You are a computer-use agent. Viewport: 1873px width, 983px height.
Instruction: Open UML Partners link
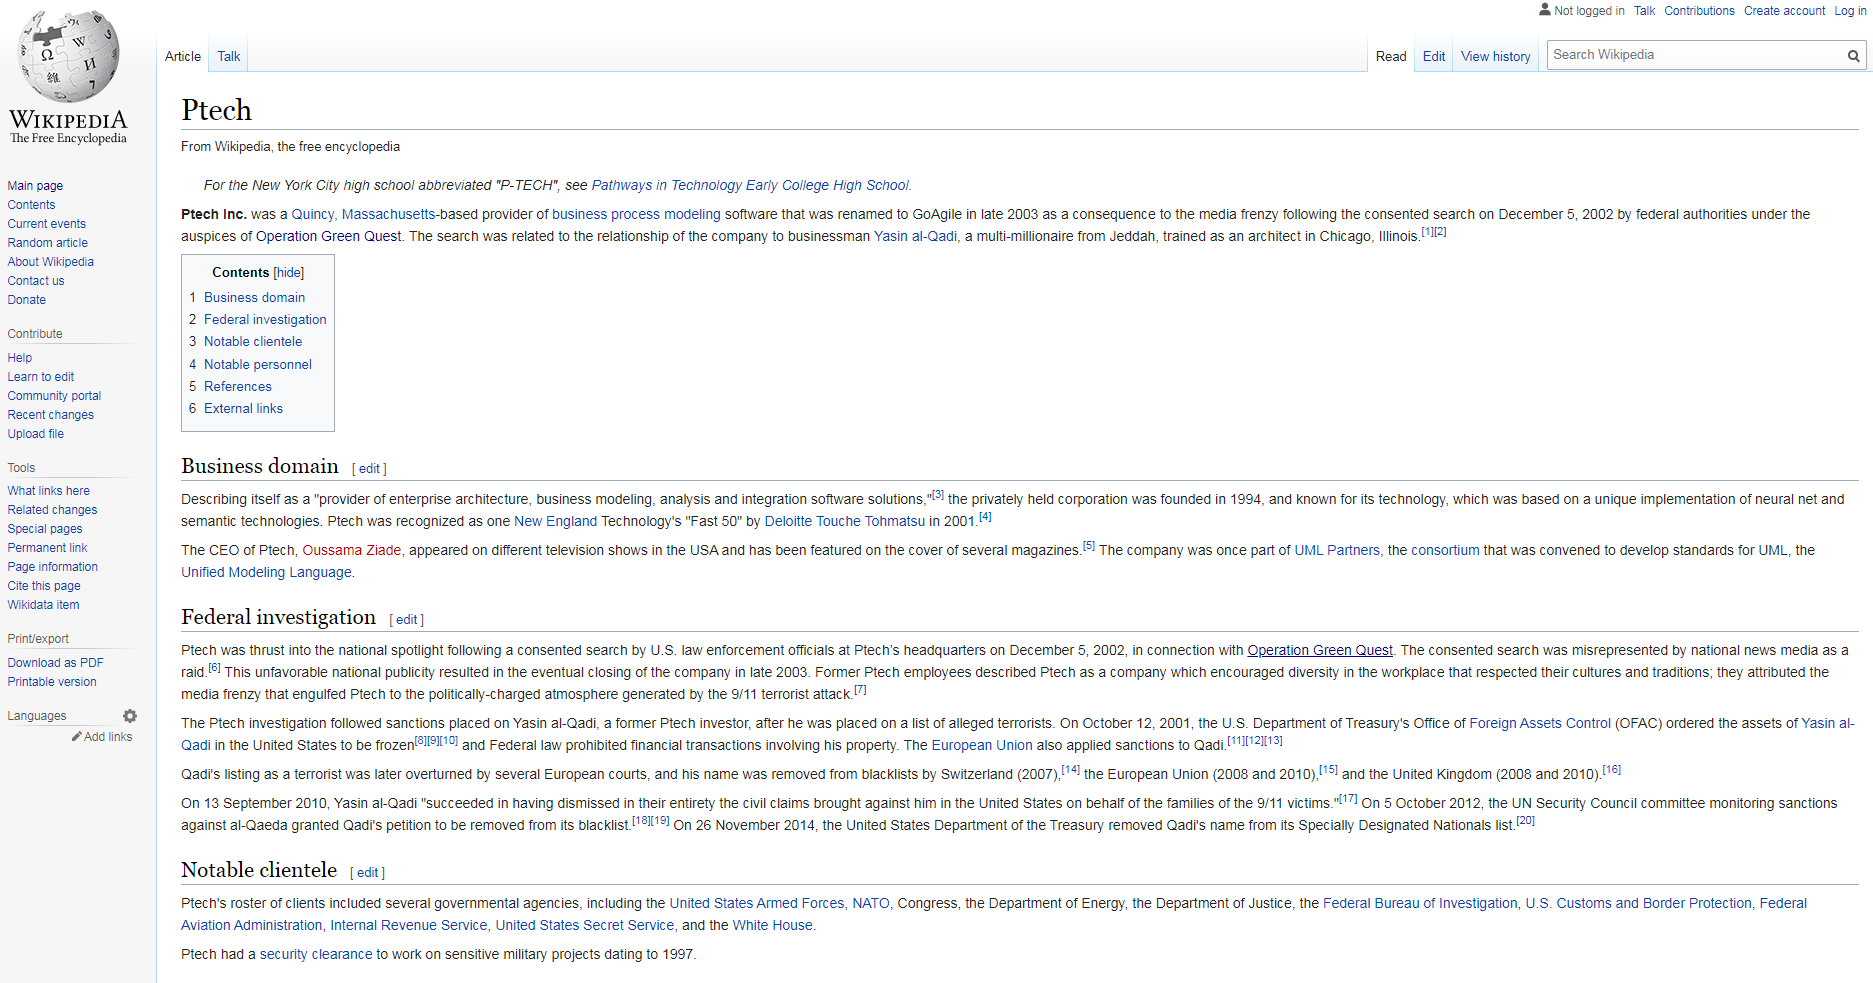click(1337, 551)
